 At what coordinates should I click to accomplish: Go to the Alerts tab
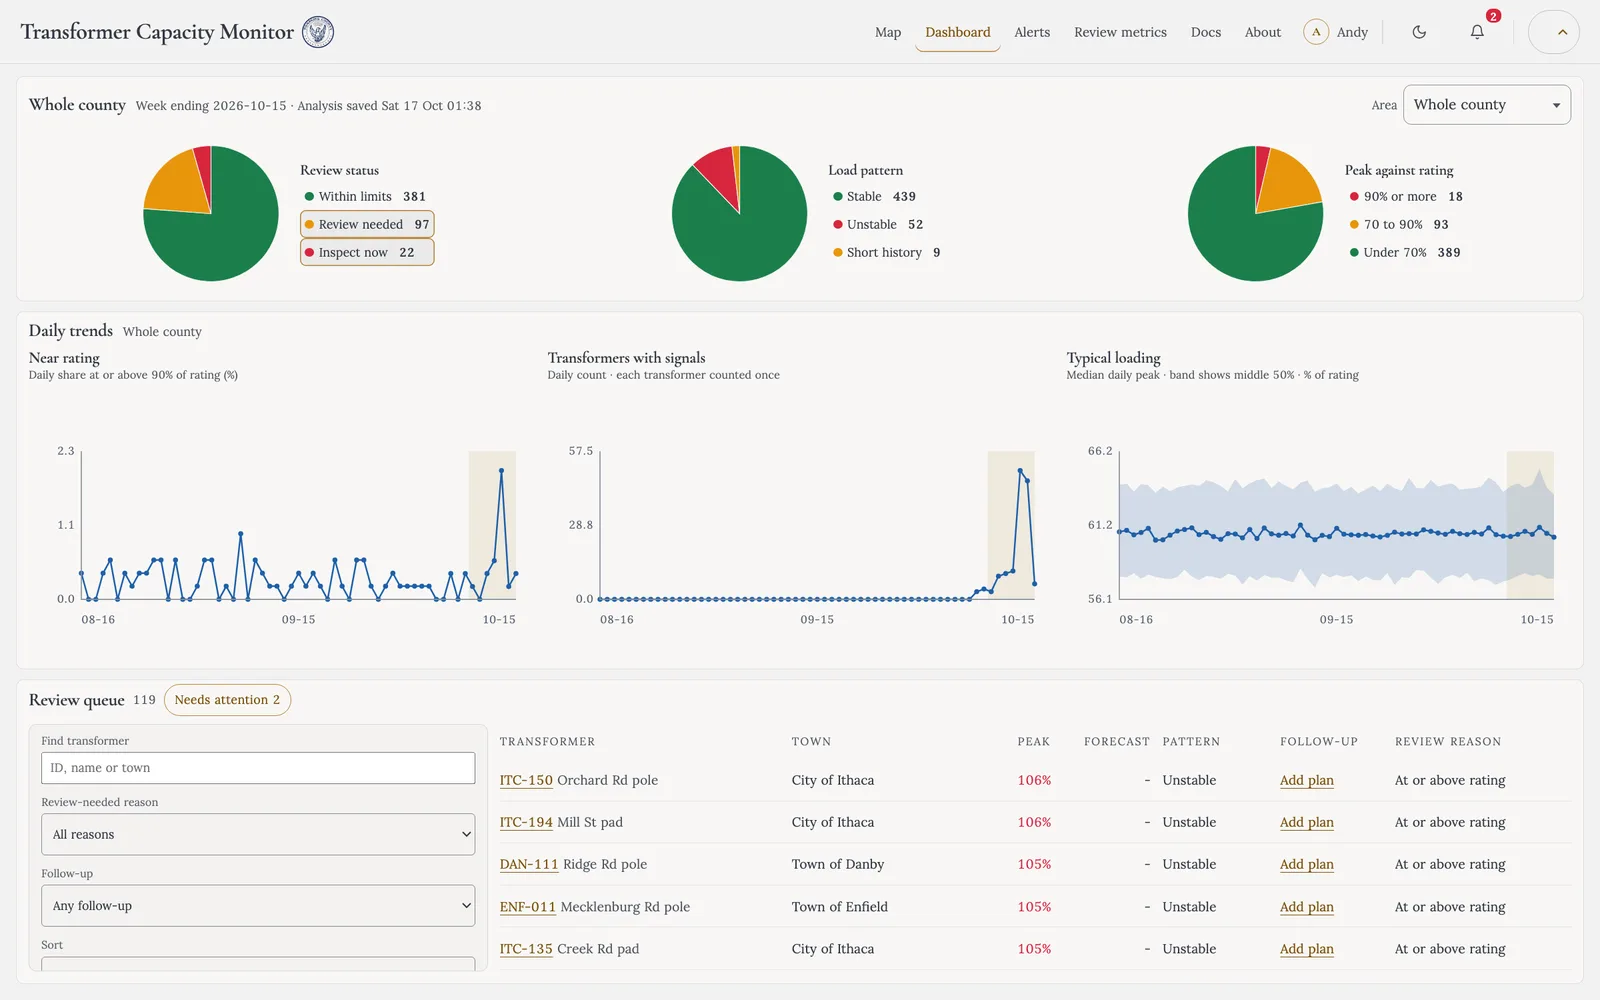[1032, 32]
